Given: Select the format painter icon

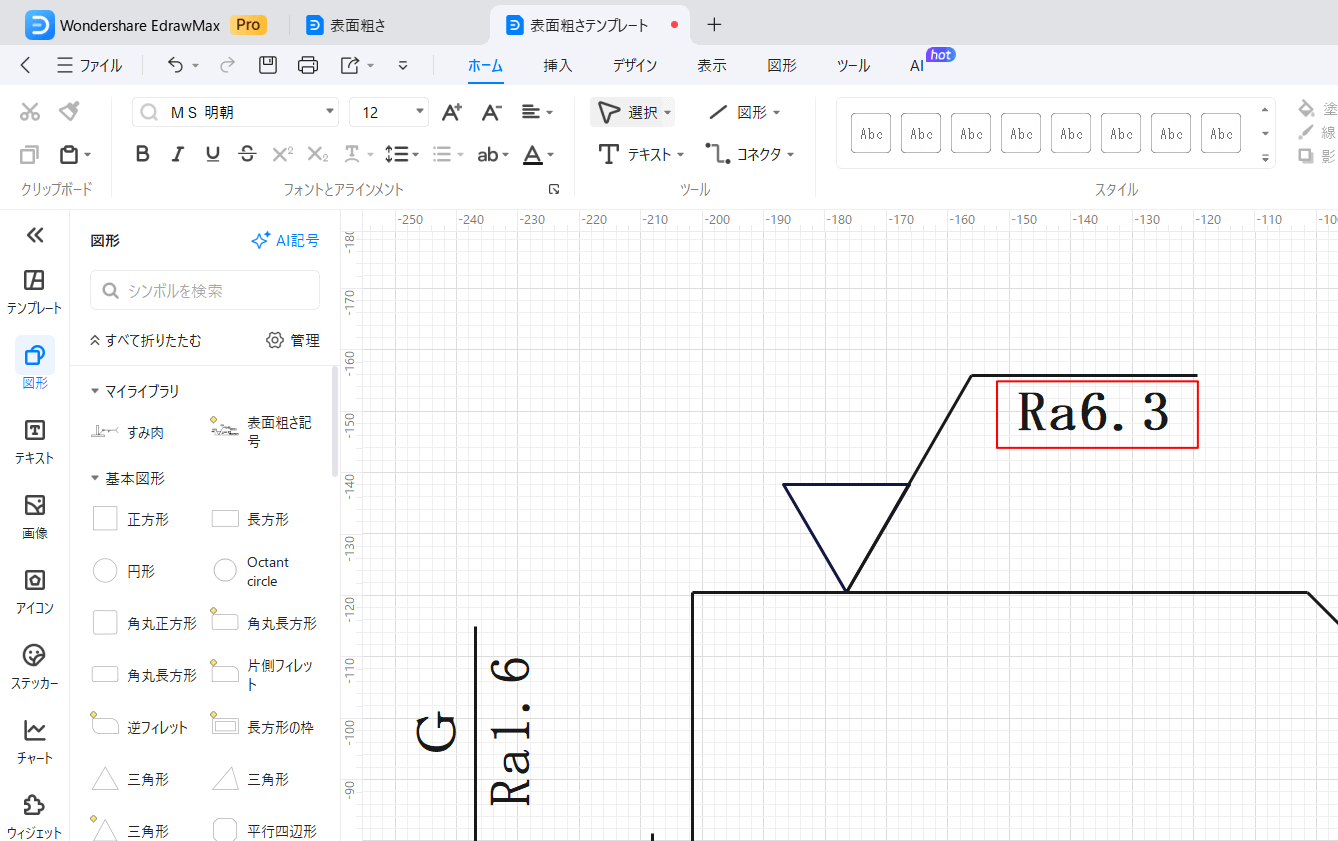Looking at the screenshot, I should (x=69, y=112).
